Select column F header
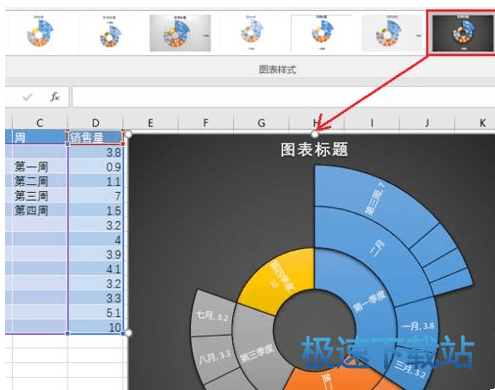Screen dimensions: 495x390 pos(206,123)
